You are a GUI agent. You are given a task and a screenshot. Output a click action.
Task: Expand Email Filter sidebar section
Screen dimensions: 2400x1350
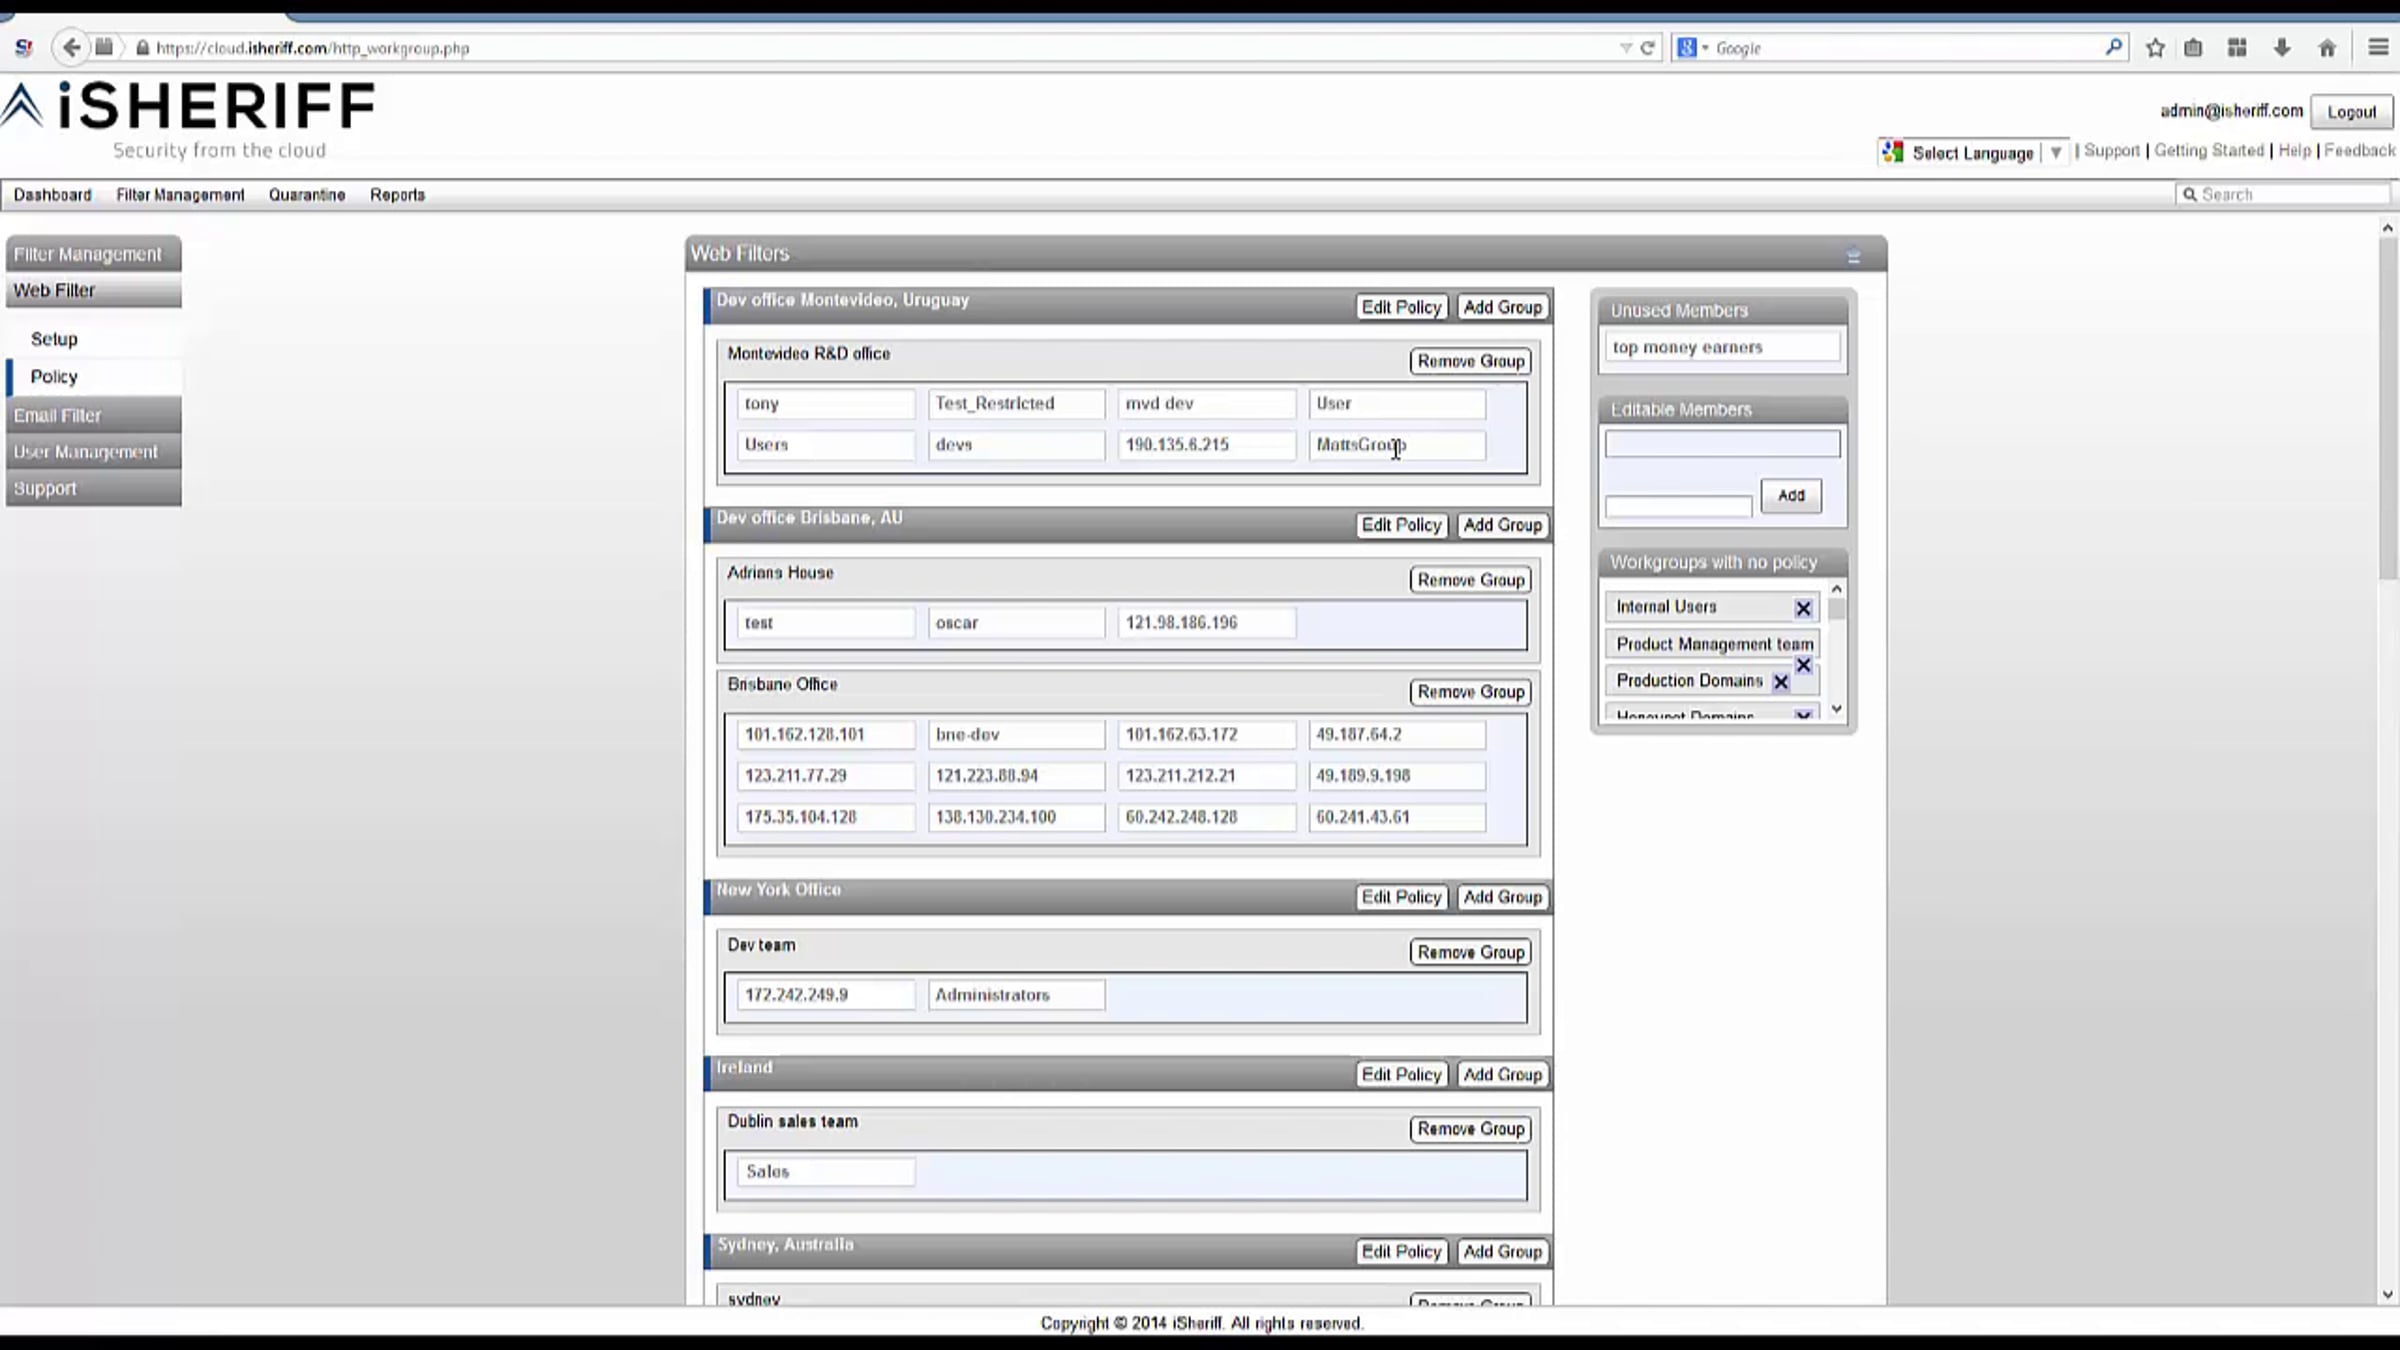click(x=94, y=415)
